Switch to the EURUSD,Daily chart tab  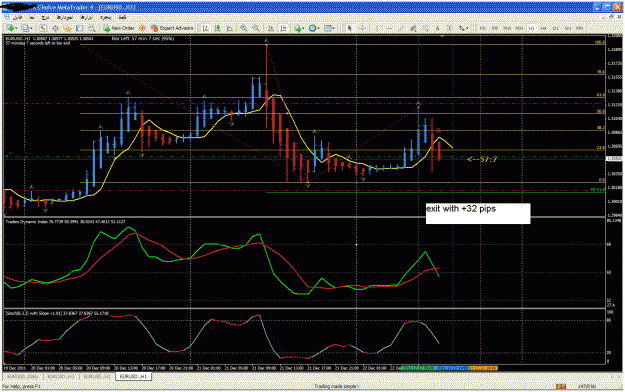pos(23,376)
